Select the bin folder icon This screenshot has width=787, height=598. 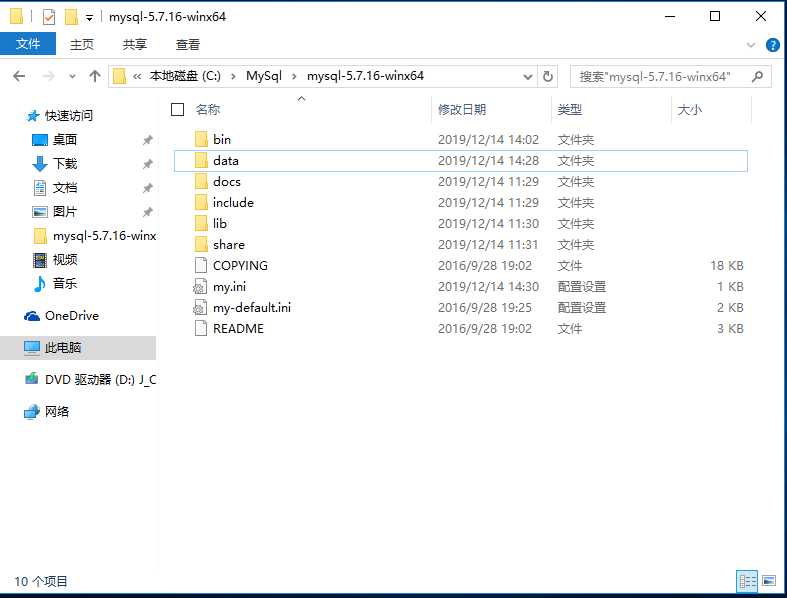[201, 139]
